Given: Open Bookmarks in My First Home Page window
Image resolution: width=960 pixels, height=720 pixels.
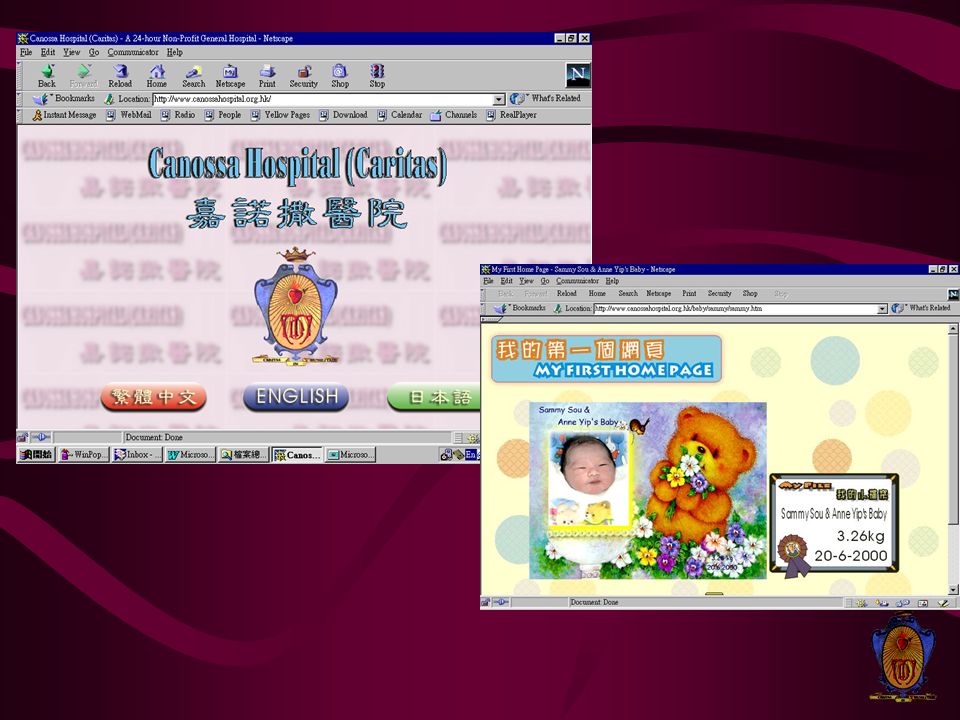Looking at the screenshot, I should click(520, 309).
